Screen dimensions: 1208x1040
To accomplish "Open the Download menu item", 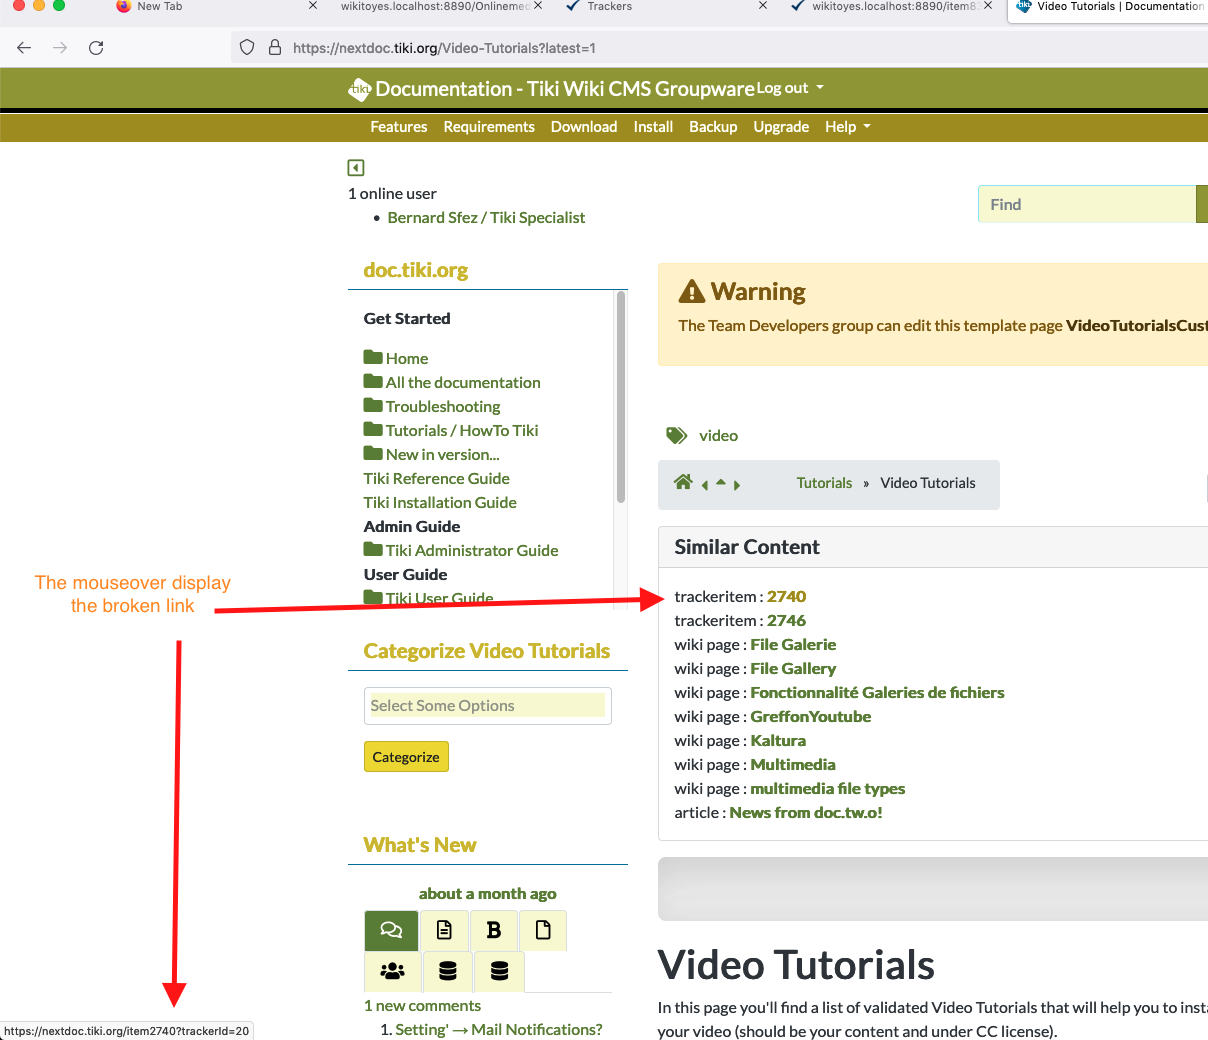I will [584, 127].
